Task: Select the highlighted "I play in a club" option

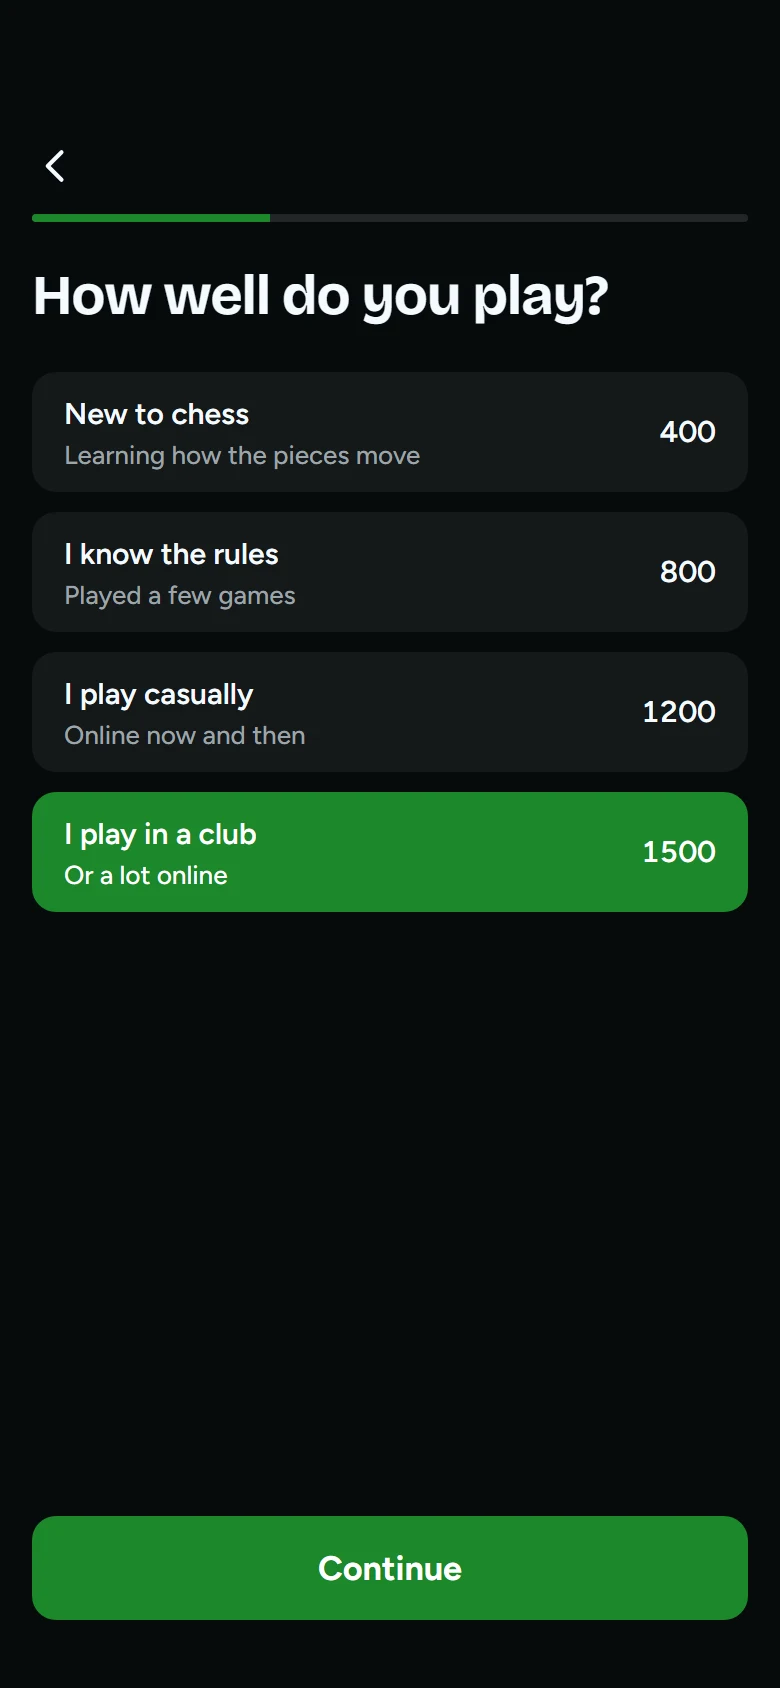Action: coord(390,852)
